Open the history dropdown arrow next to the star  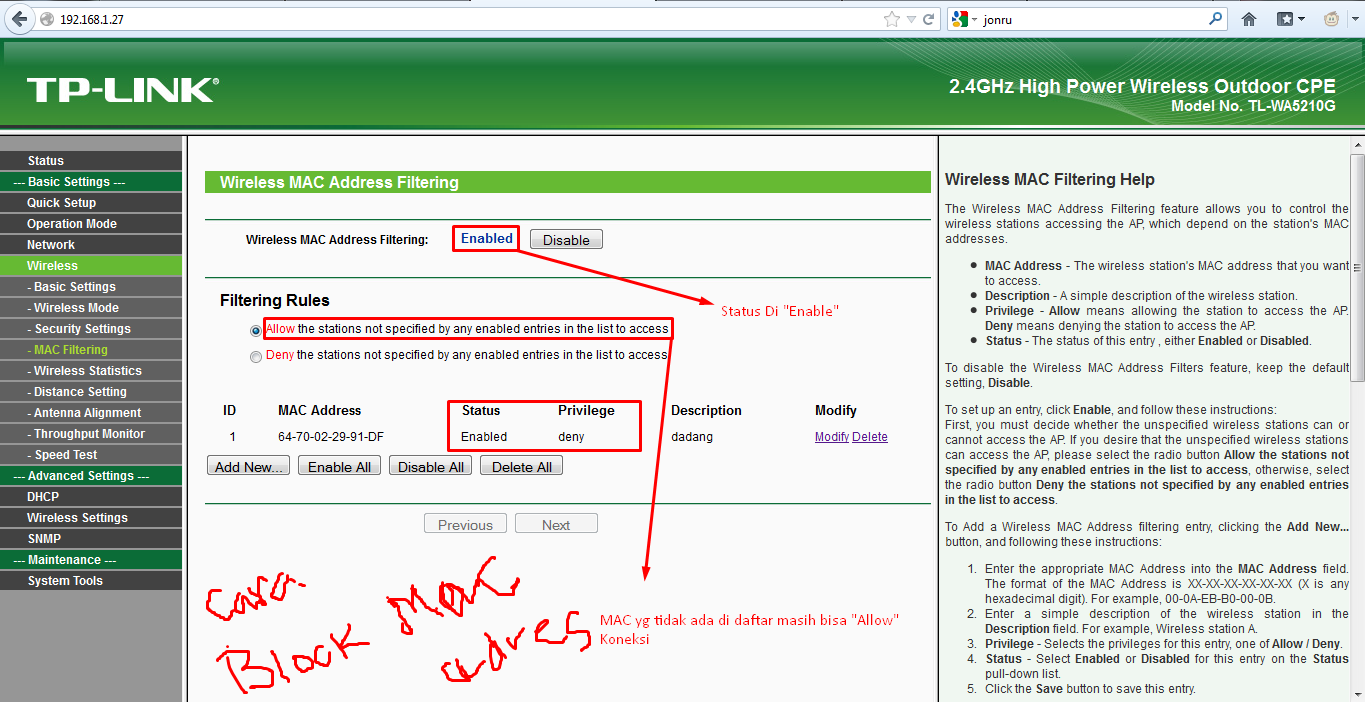(x=912, y=19)
